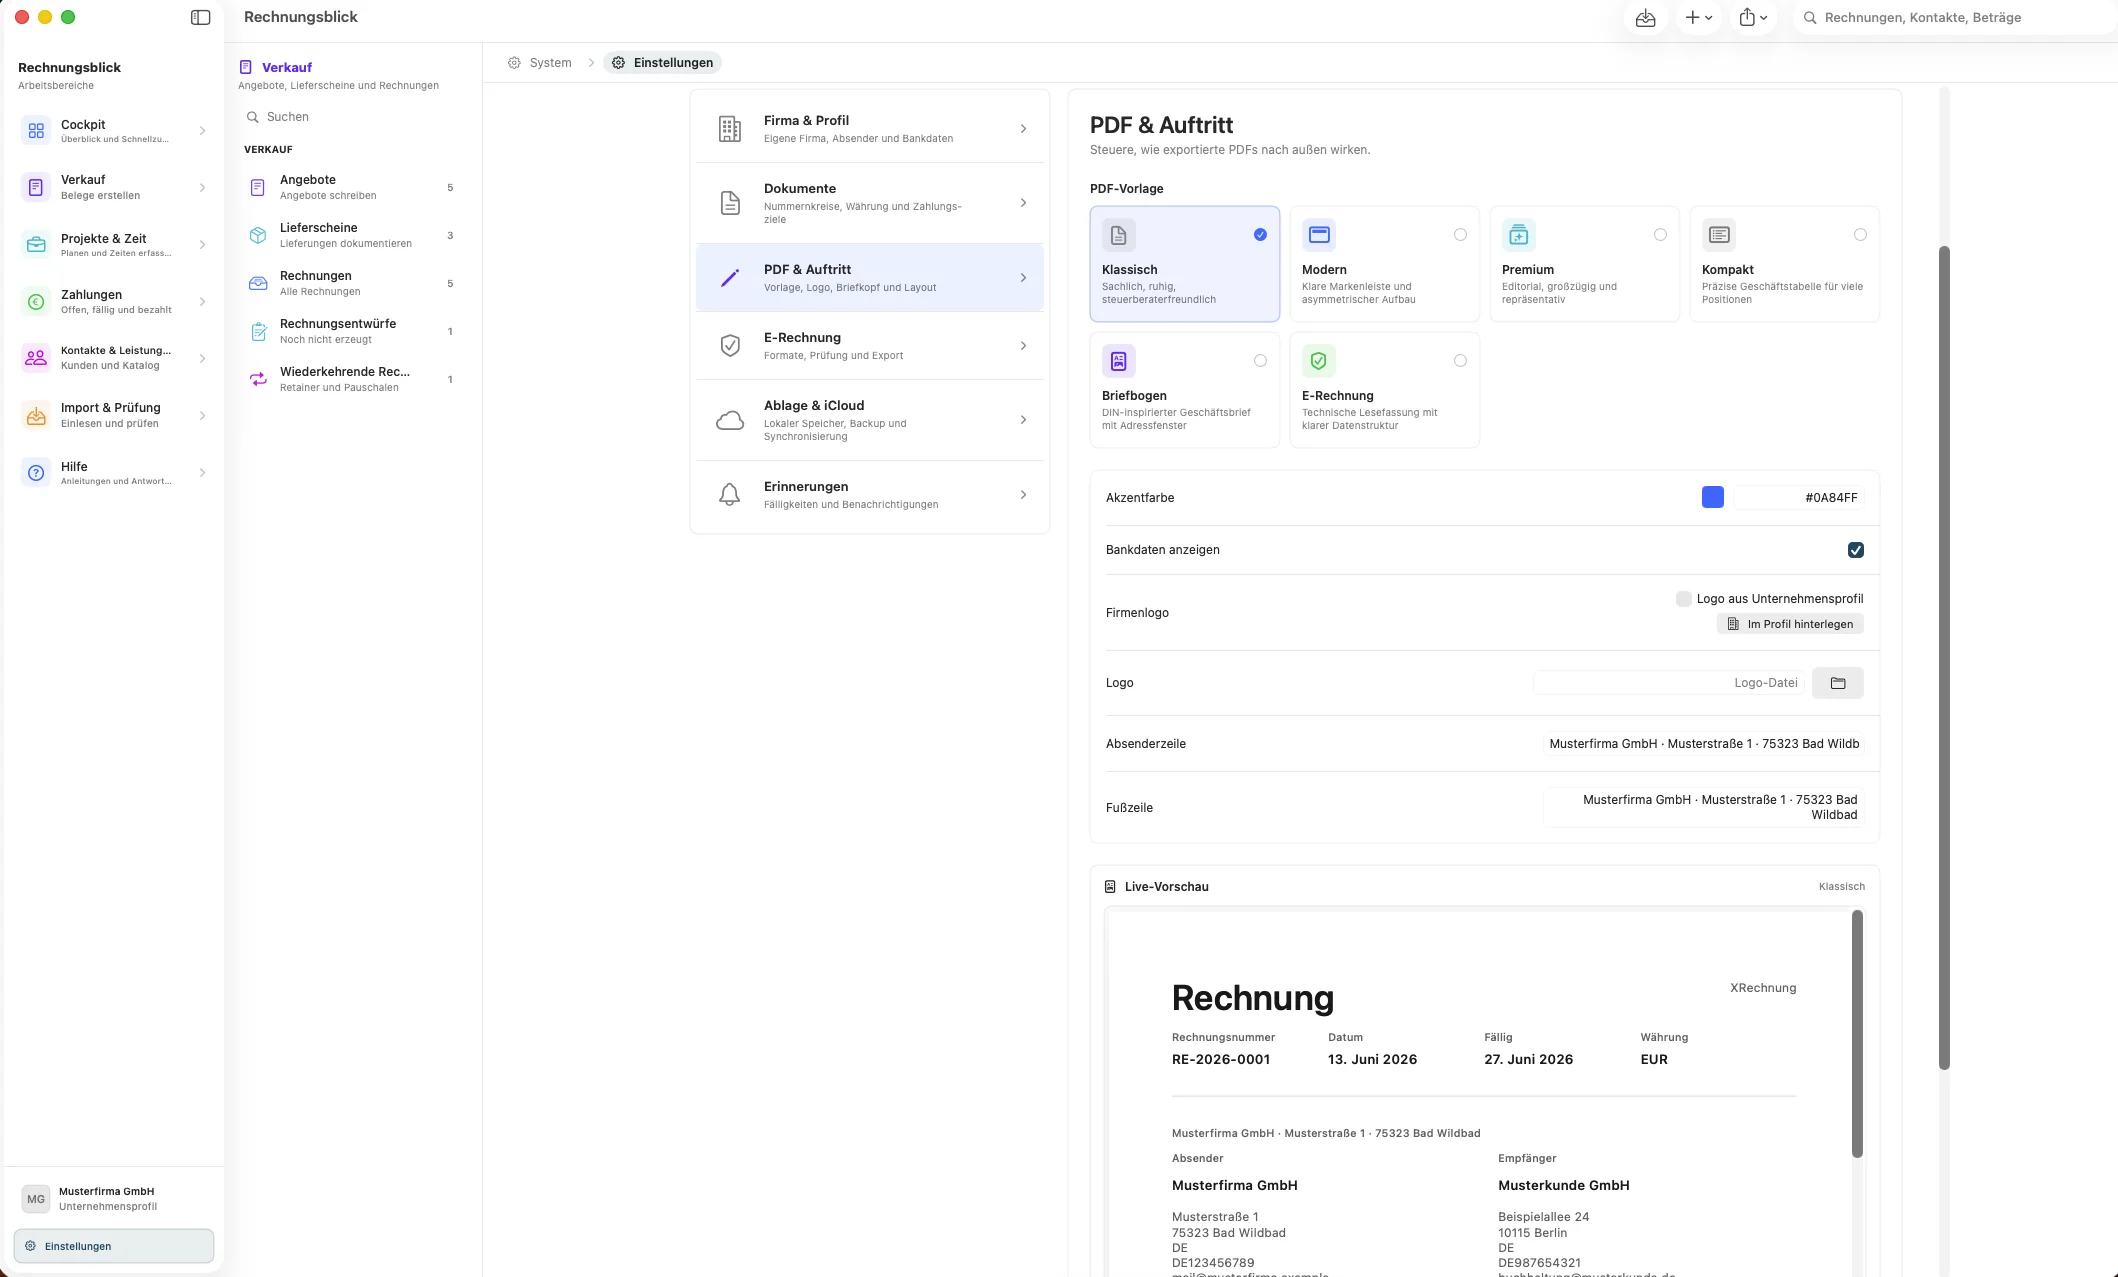
Task: Open the Zahlungen euro icon
Action: [x=36, y=301]
